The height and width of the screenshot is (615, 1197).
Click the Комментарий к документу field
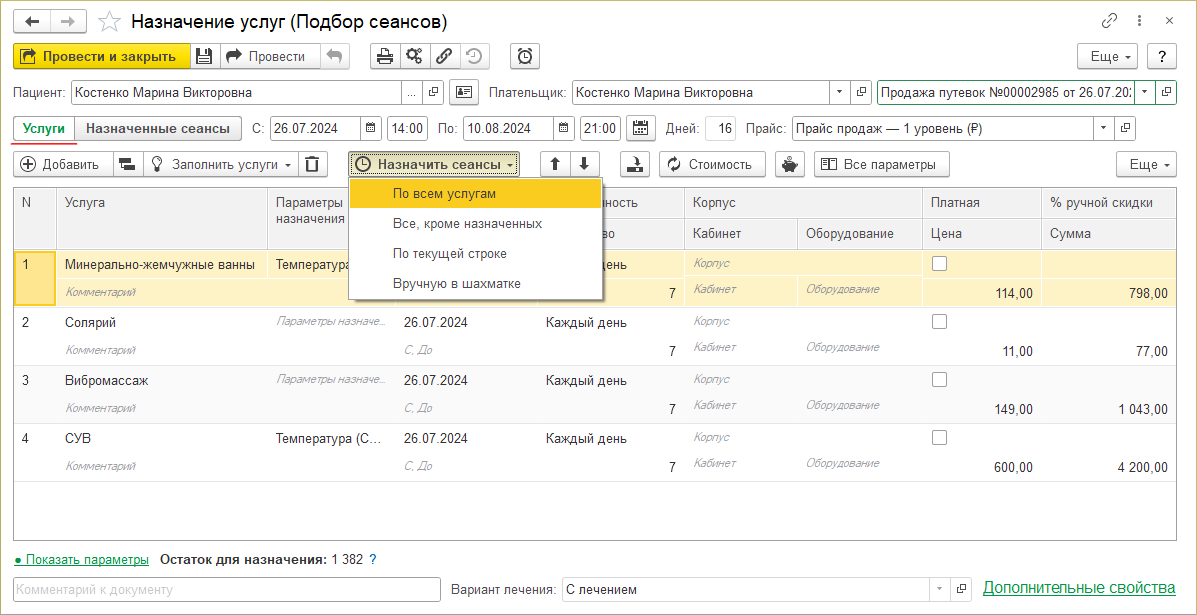point(227,589)
